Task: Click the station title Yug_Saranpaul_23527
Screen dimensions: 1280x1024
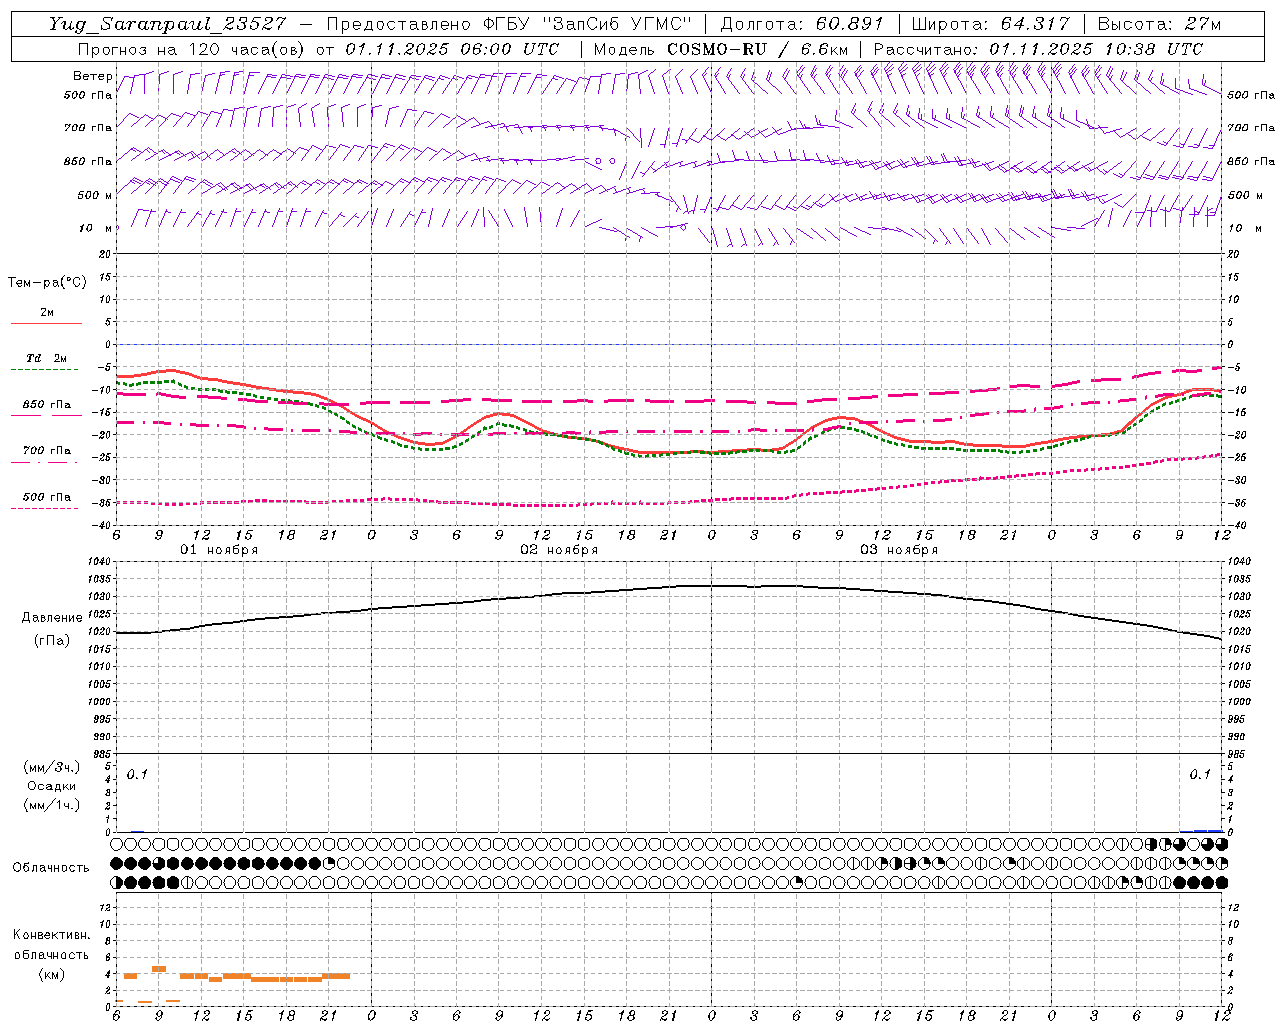Action: [167, 24]
